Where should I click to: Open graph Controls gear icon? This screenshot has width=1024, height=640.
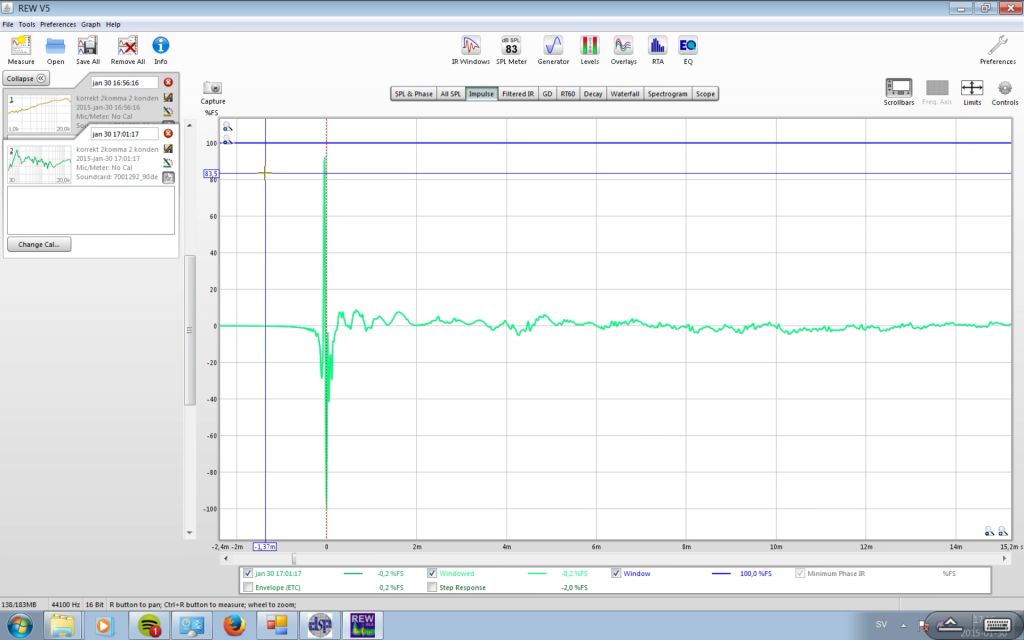(x=1004, y=88)
